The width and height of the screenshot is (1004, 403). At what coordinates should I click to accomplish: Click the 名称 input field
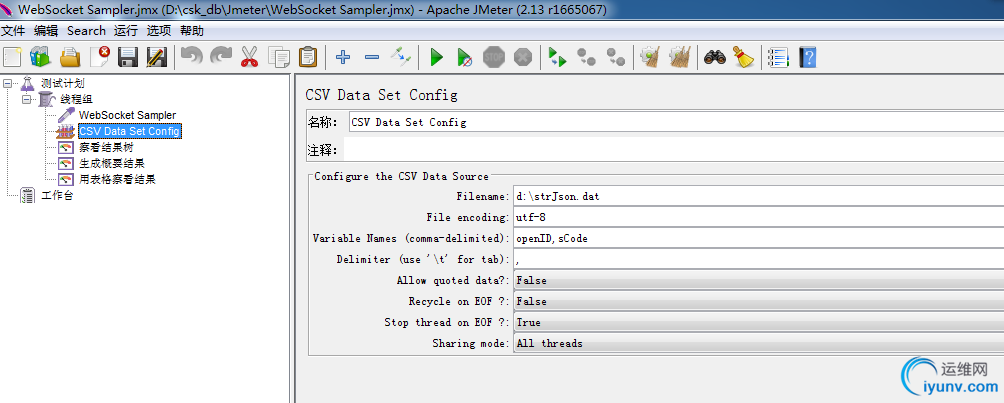(676, 122)
